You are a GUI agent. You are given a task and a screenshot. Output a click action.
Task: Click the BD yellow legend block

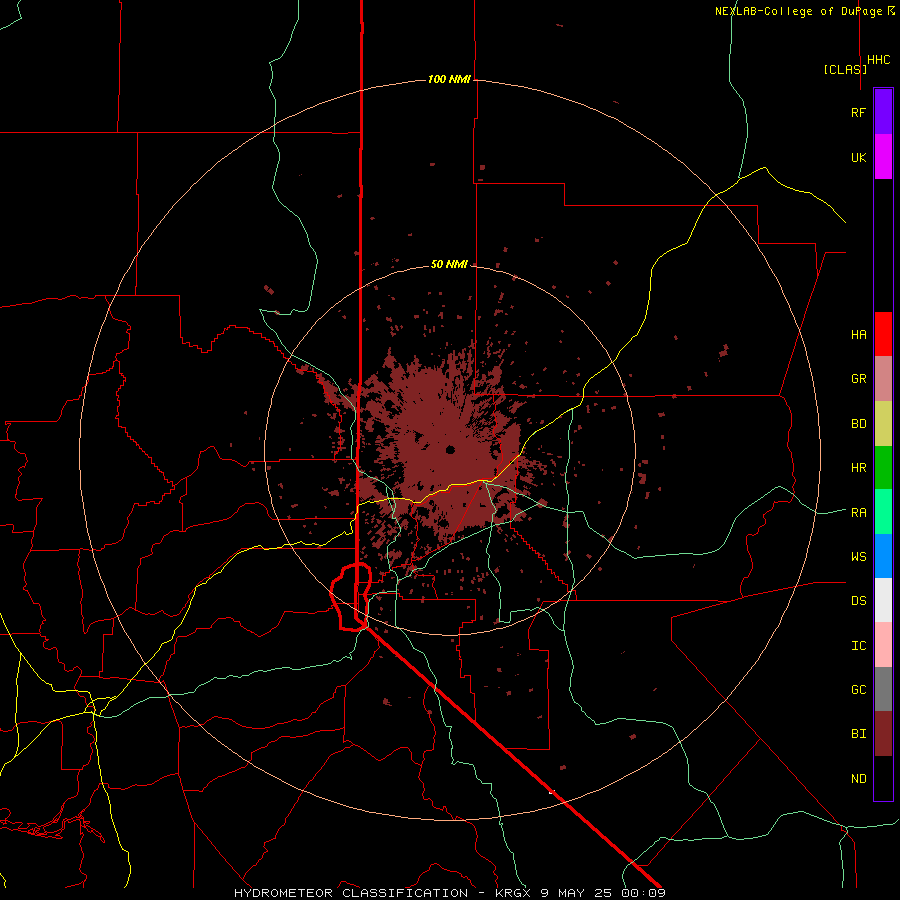point(883,424)
